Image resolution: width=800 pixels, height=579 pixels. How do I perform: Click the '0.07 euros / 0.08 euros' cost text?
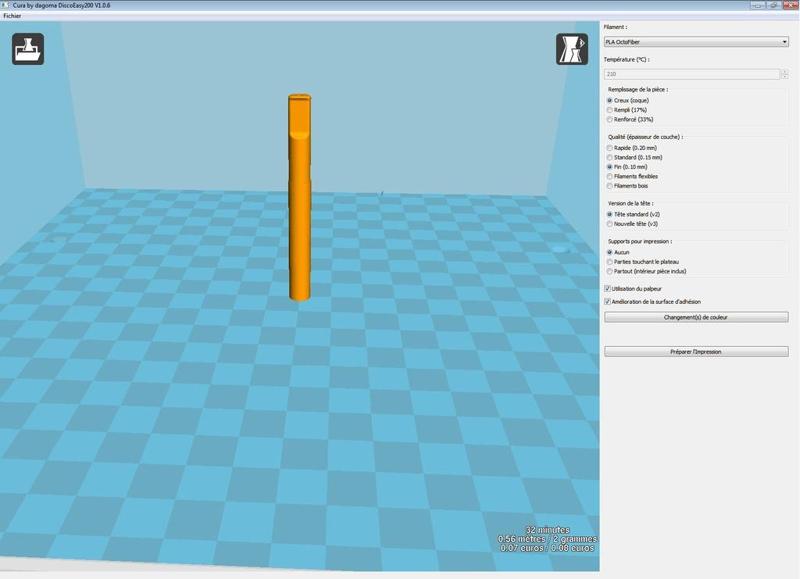[547, 548]
